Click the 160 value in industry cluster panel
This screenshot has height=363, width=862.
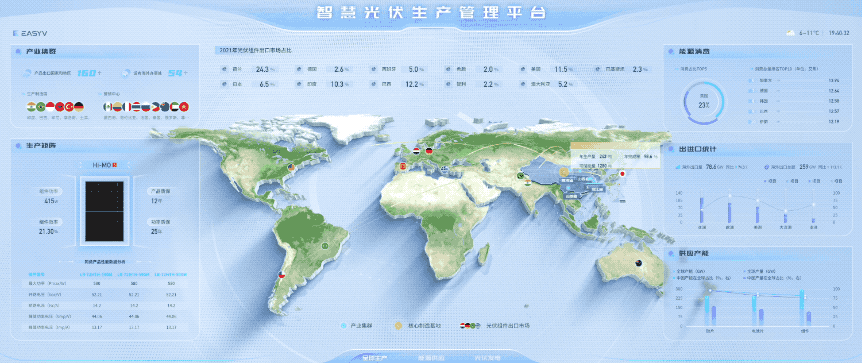(x=87, y=73)
